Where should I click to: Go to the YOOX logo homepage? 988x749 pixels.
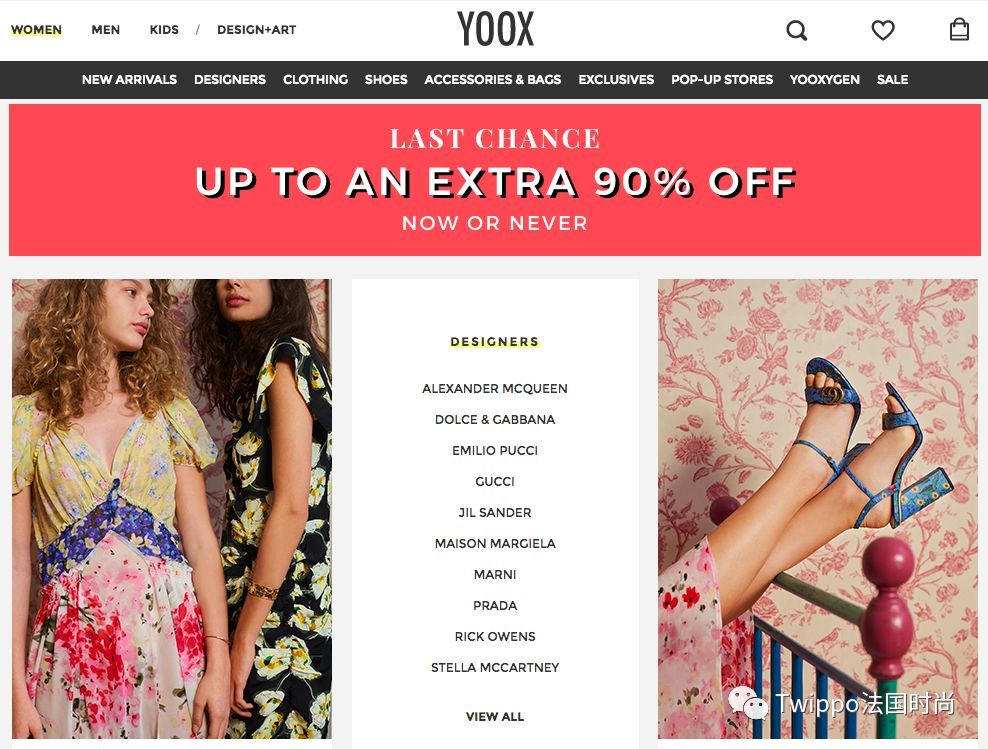pos(496,29)
